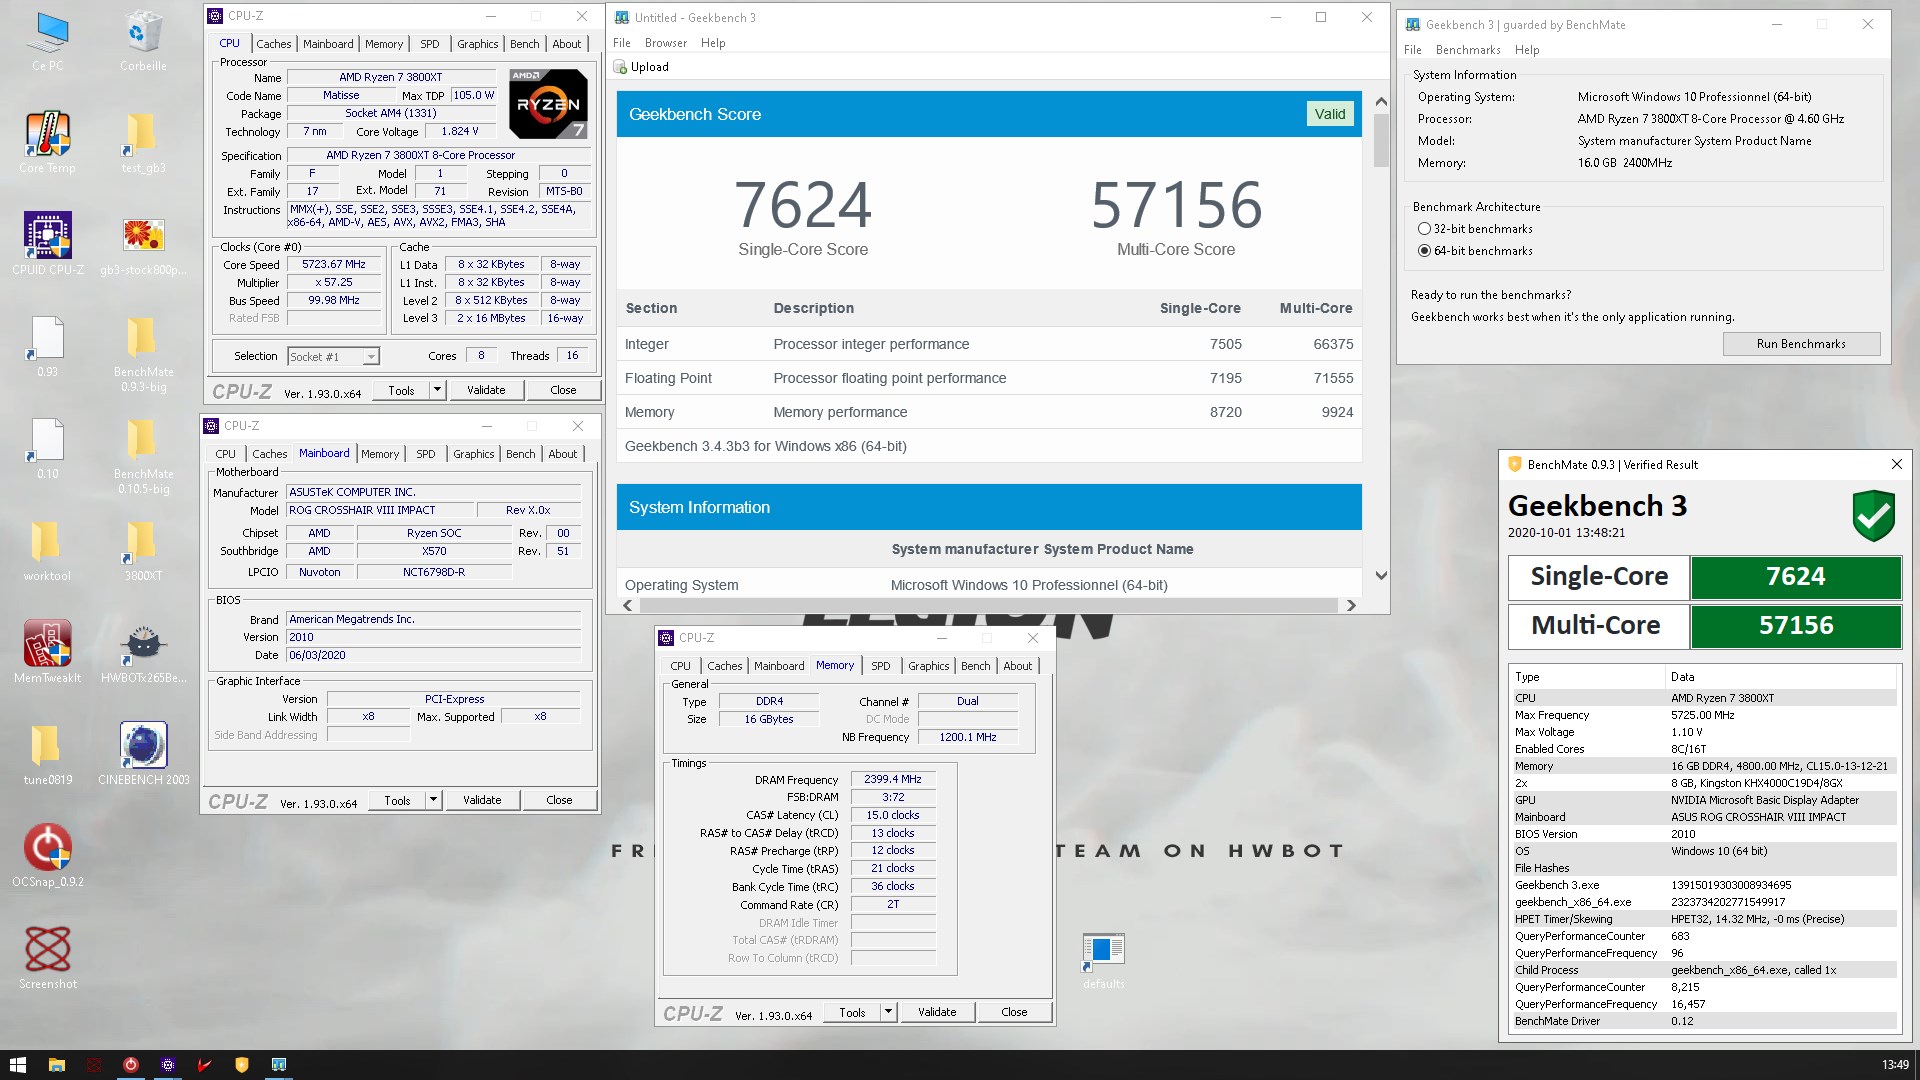Close the BenchMate Verified Result panel
Viewport: 1920px width, 1080px height.
click(x=1897, y=464)
